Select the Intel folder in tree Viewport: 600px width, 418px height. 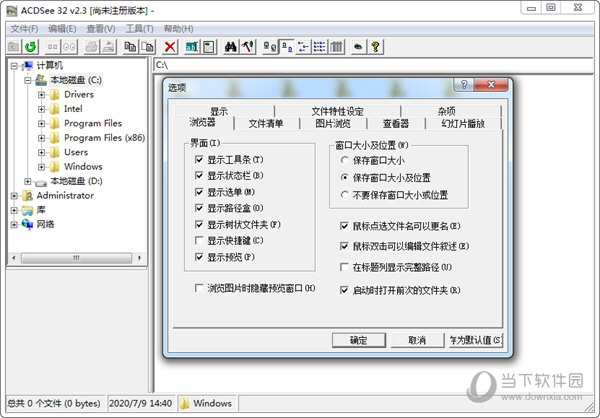click(x=73, y=109)
